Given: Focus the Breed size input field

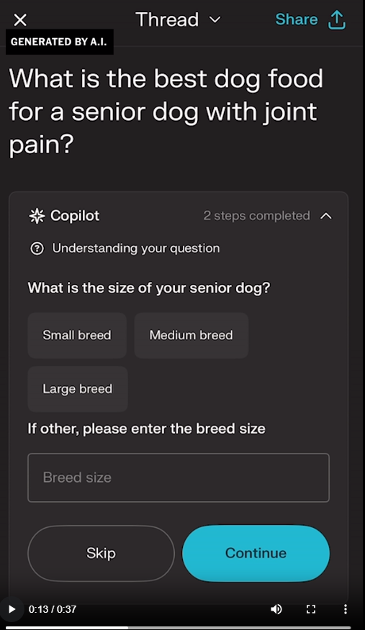Looking at the screenshot, I should tap(178, 478).
